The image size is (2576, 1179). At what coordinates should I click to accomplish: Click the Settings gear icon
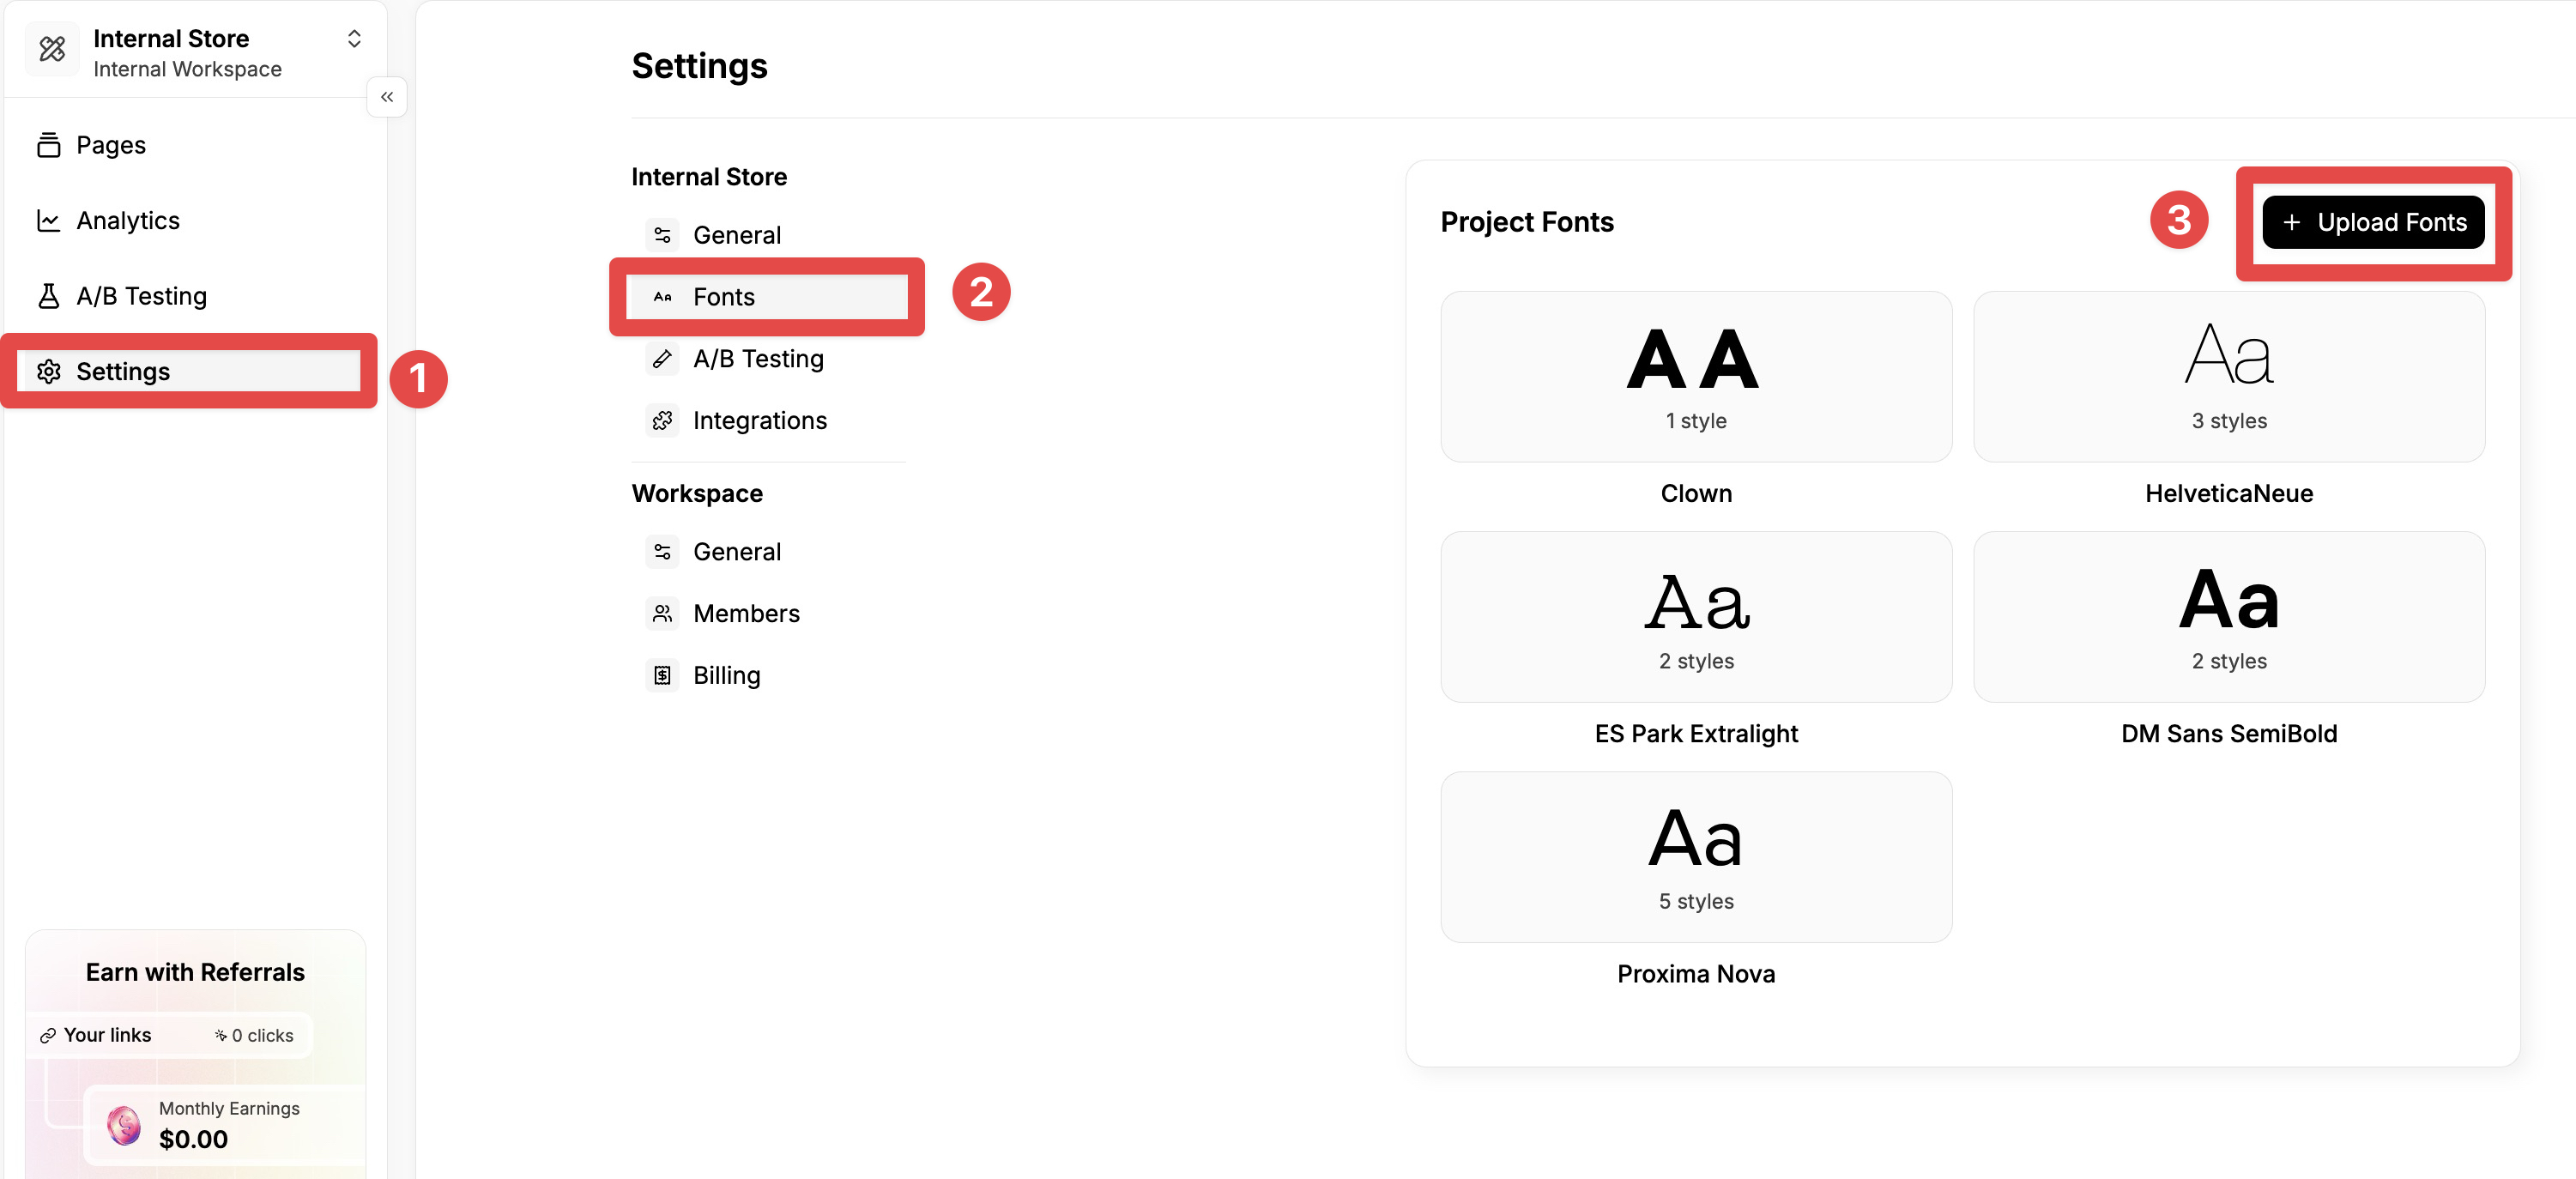[x=48, y=372]
